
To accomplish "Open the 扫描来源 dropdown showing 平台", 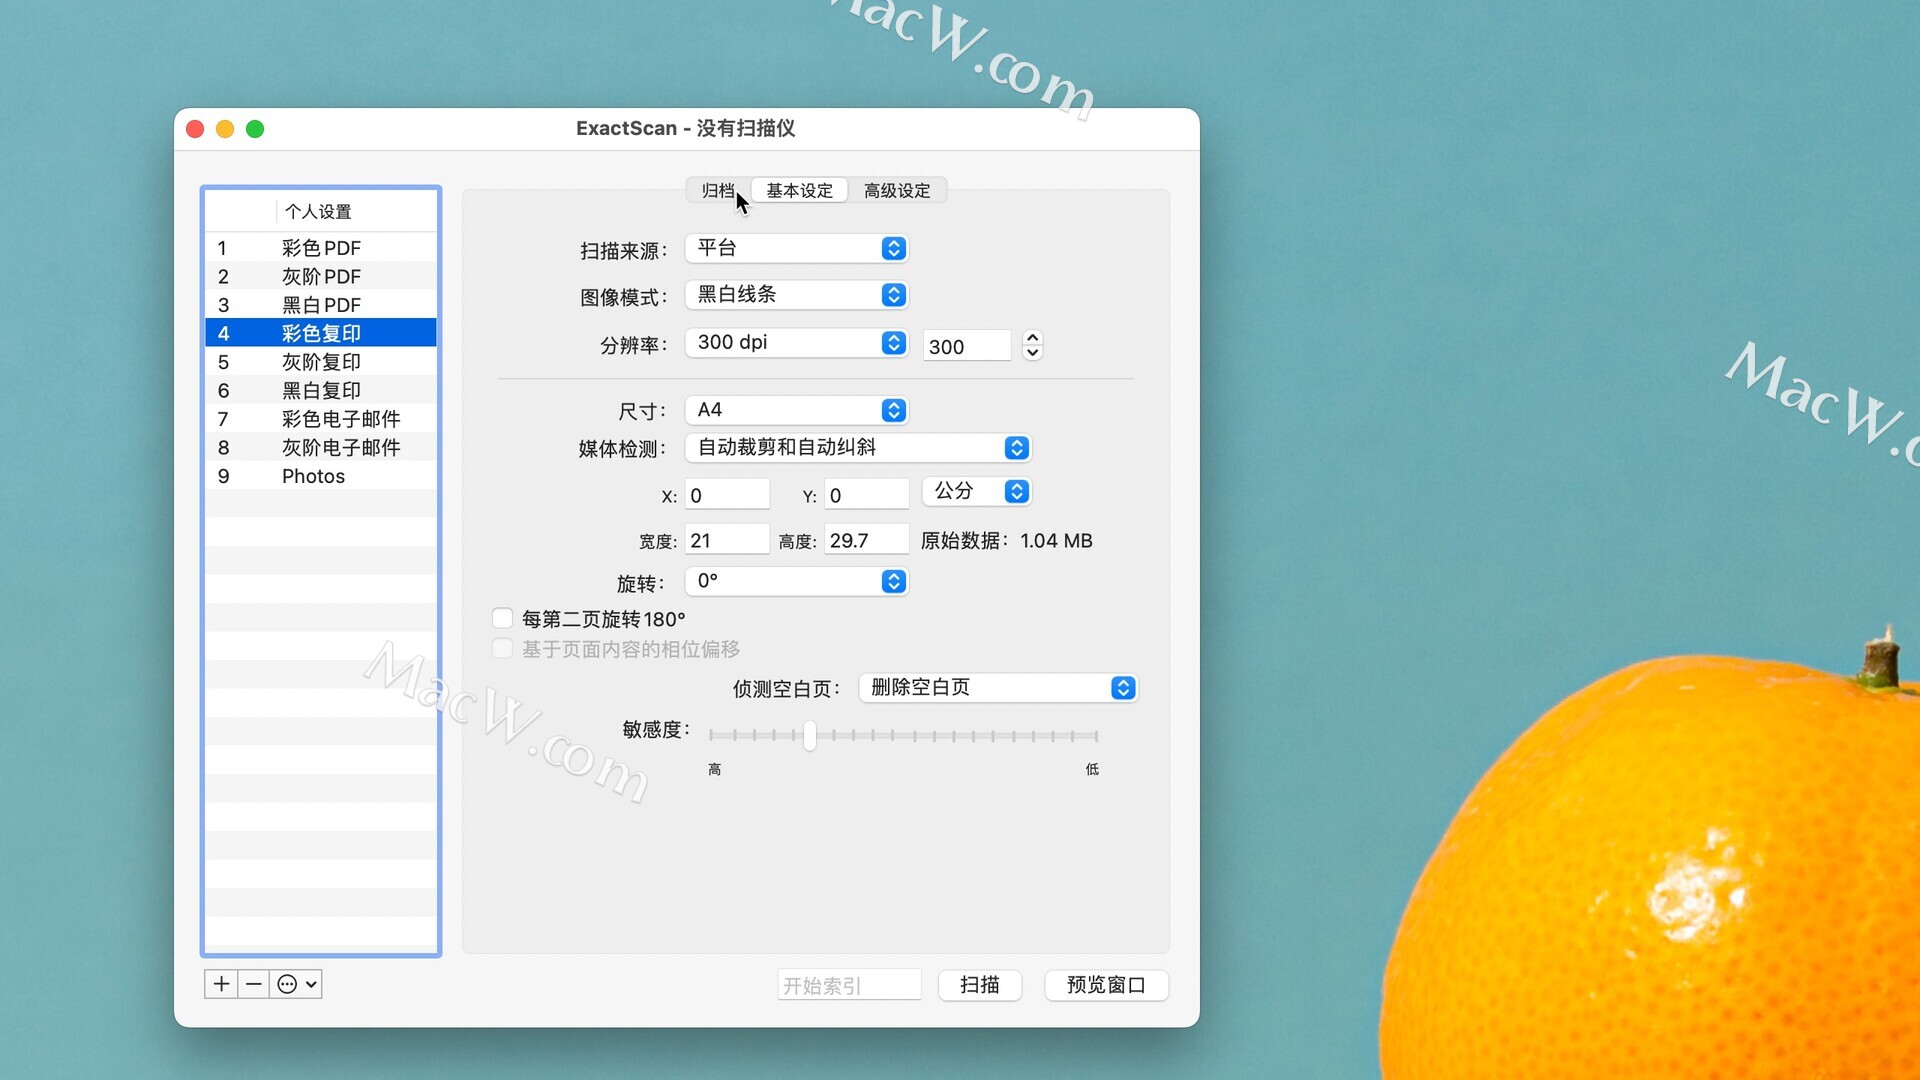I will [x=796, y=248].
